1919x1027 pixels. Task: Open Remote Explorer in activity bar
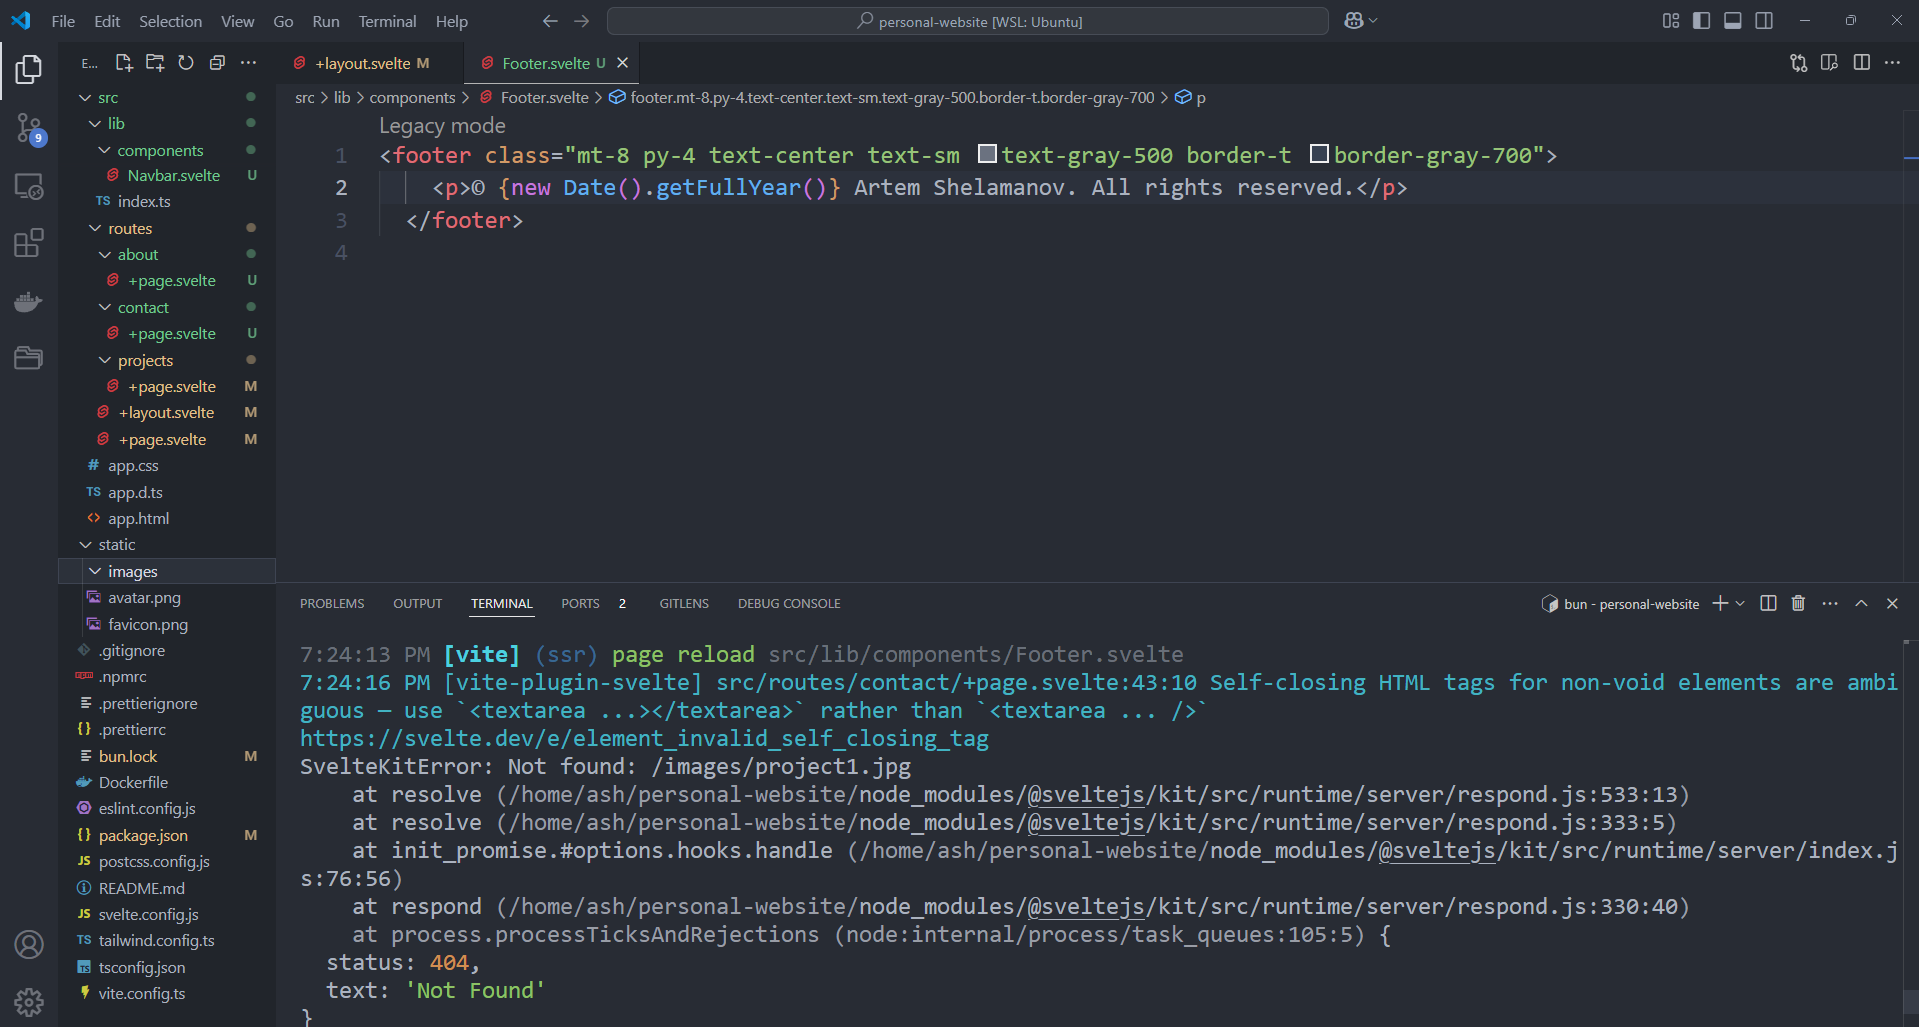point(29,186)
